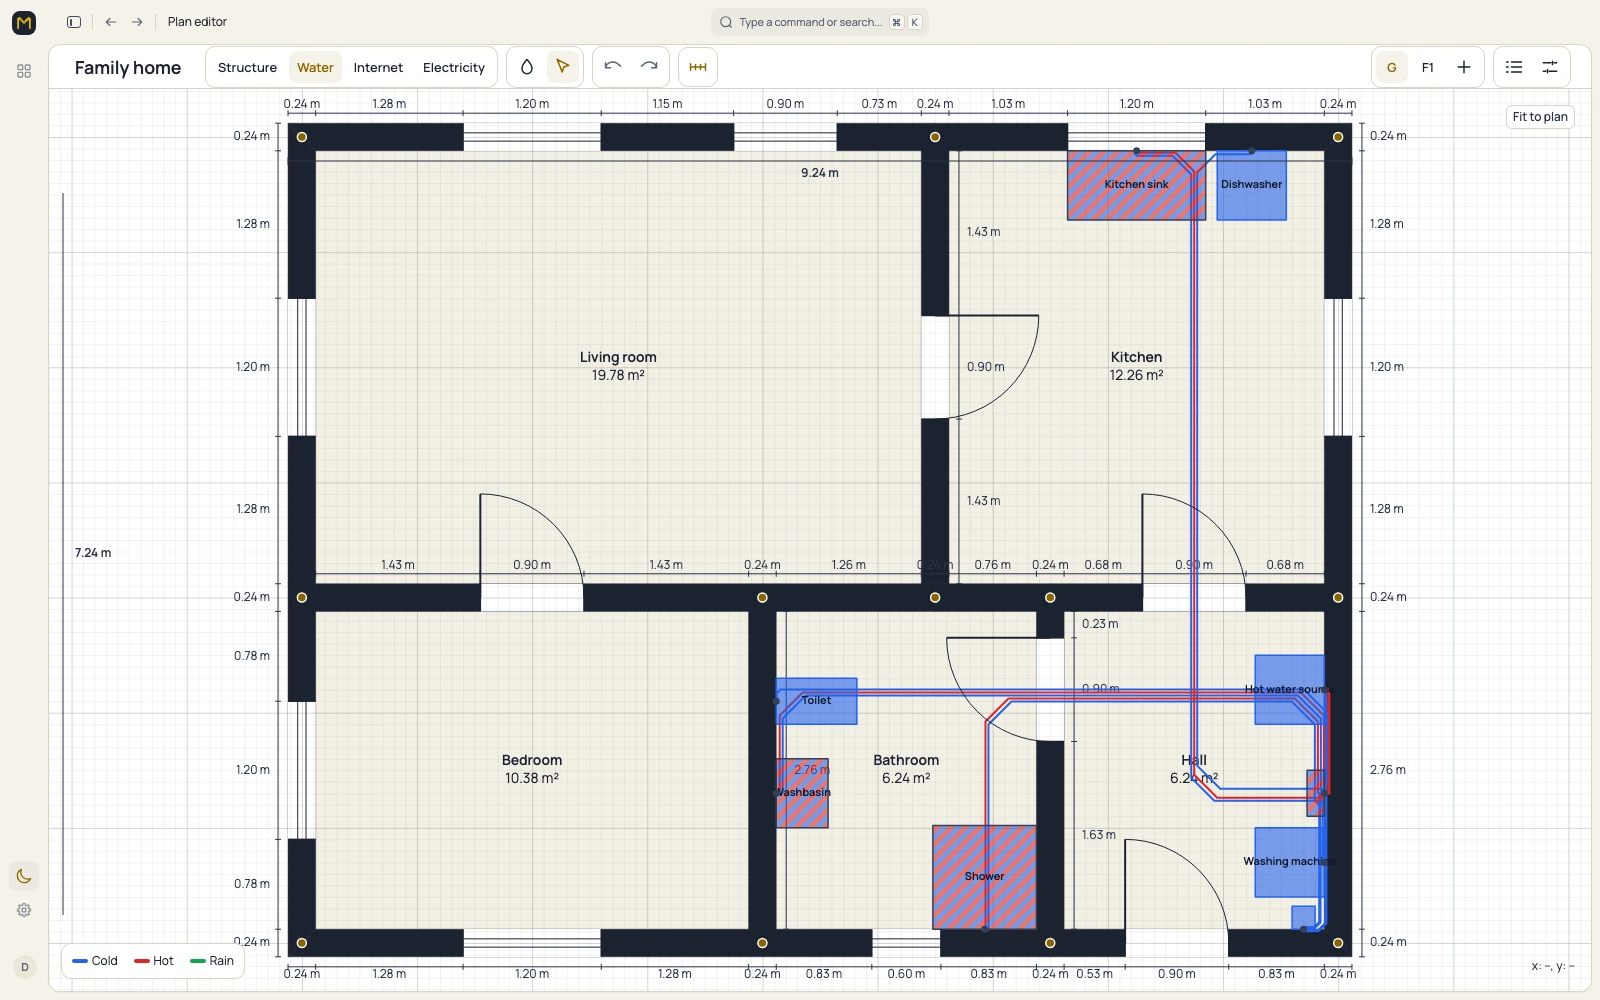Click the 9.24 m width dimension
The height and width of the screenshot is (1000, 1600).
(x=820, y=173)
